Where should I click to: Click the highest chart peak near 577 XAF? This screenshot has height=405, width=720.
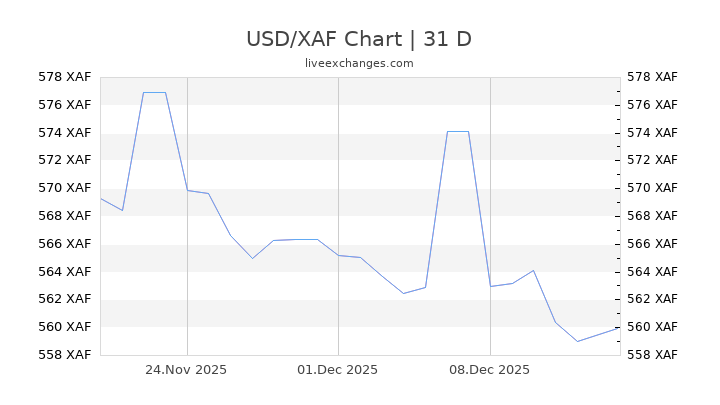[x=154, y=93]
